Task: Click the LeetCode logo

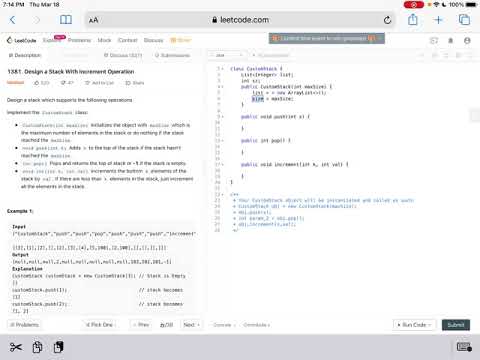Action: click(21, 40)
